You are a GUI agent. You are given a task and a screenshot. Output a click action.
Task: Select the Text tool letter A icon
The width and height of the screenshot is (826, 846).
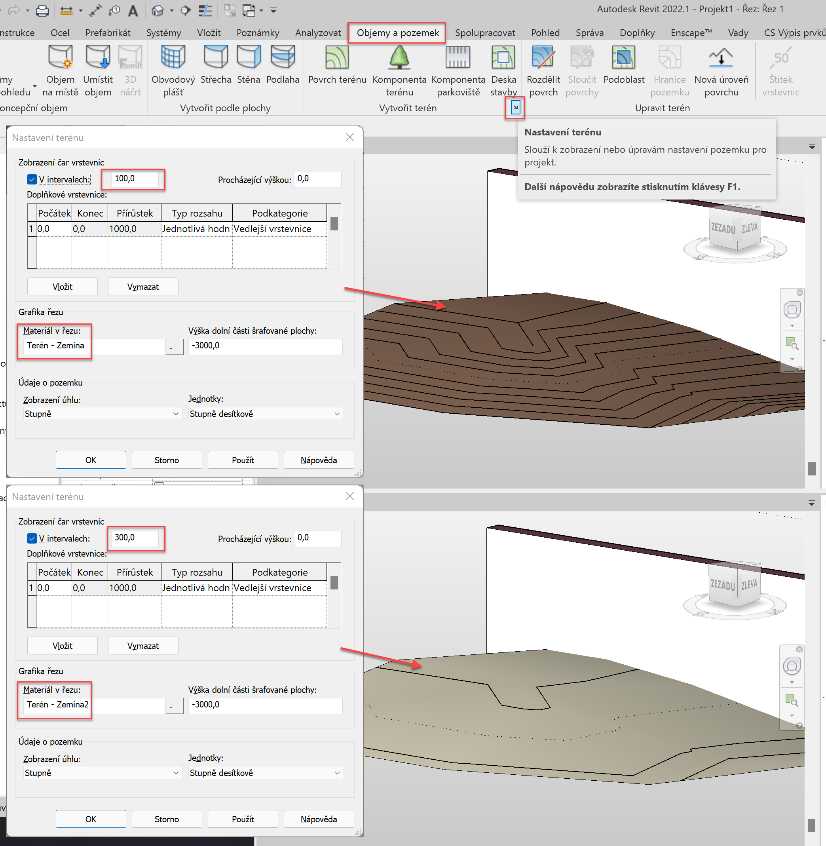pos(133,10)
